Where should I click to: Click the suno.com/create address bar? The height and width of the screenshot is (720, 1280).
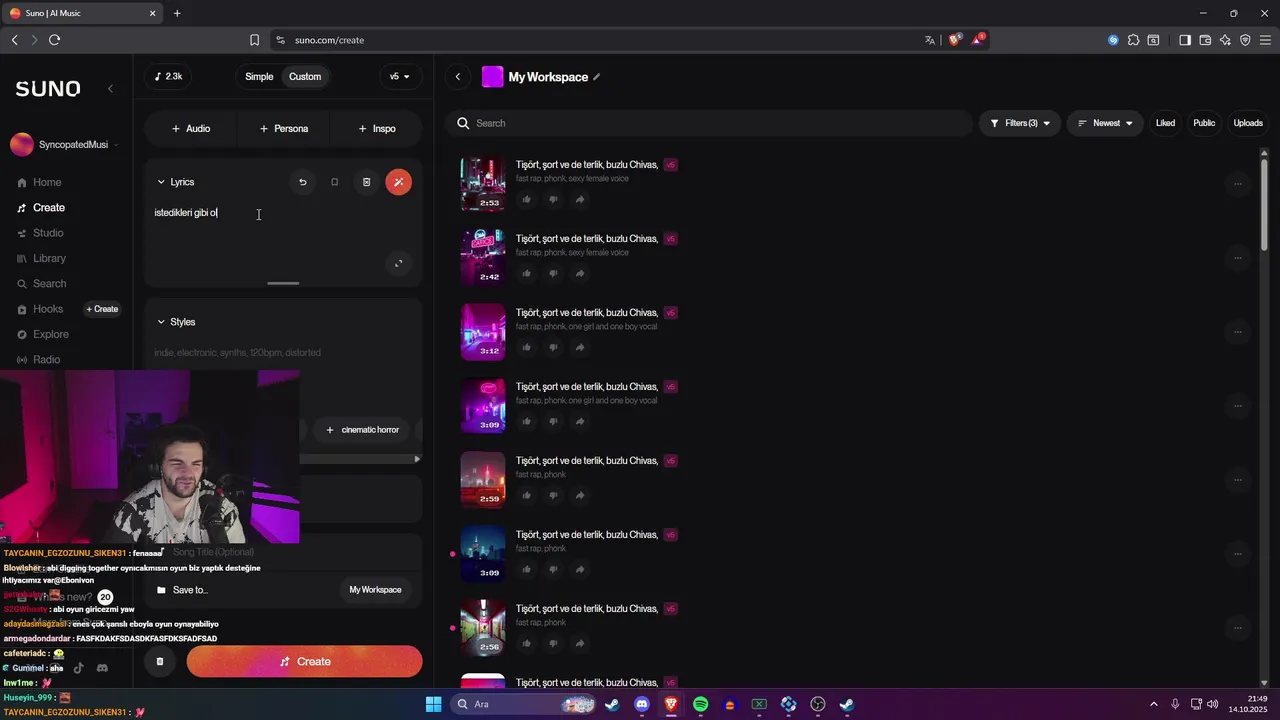(600, 40)
